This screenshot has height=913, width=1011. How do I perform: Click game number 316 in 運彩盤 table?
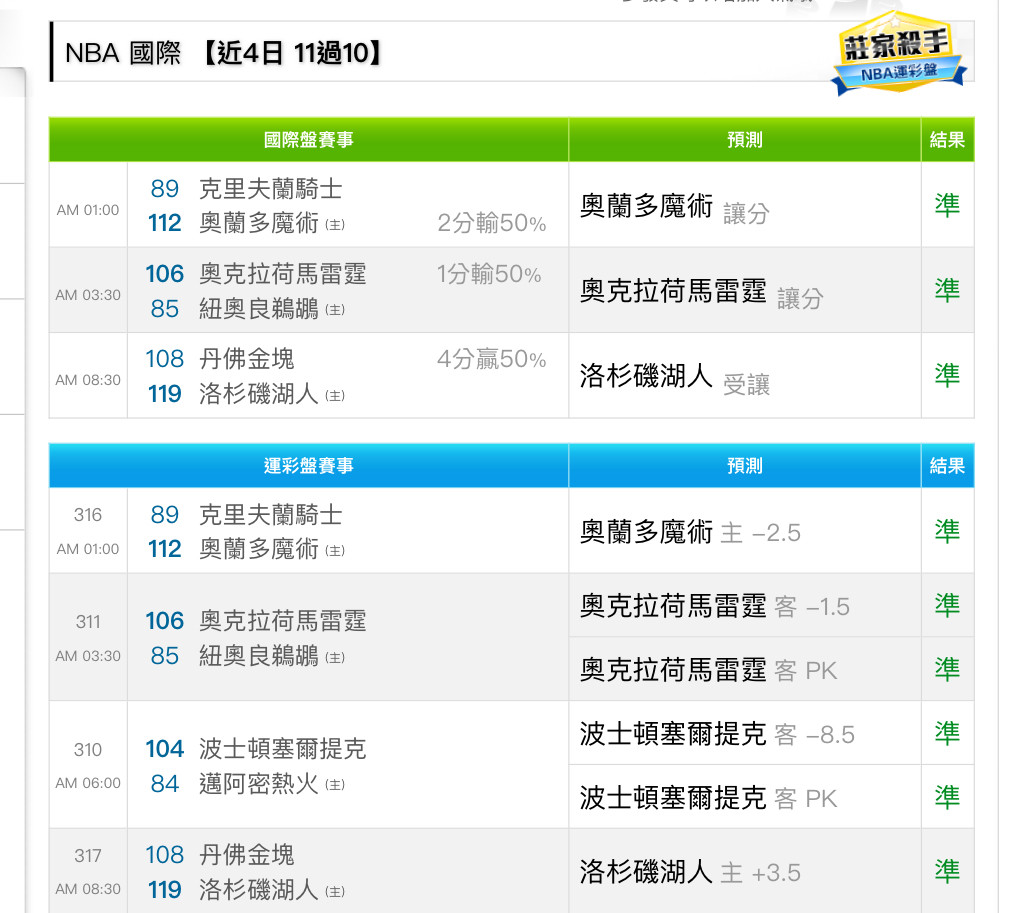click(x=88, y=515)
